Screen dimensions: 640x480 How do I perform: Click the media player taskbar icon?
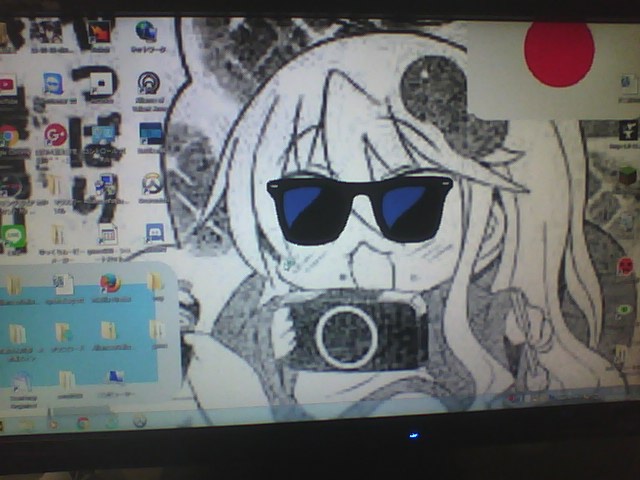pyautogui.click(x=53, y=424)
